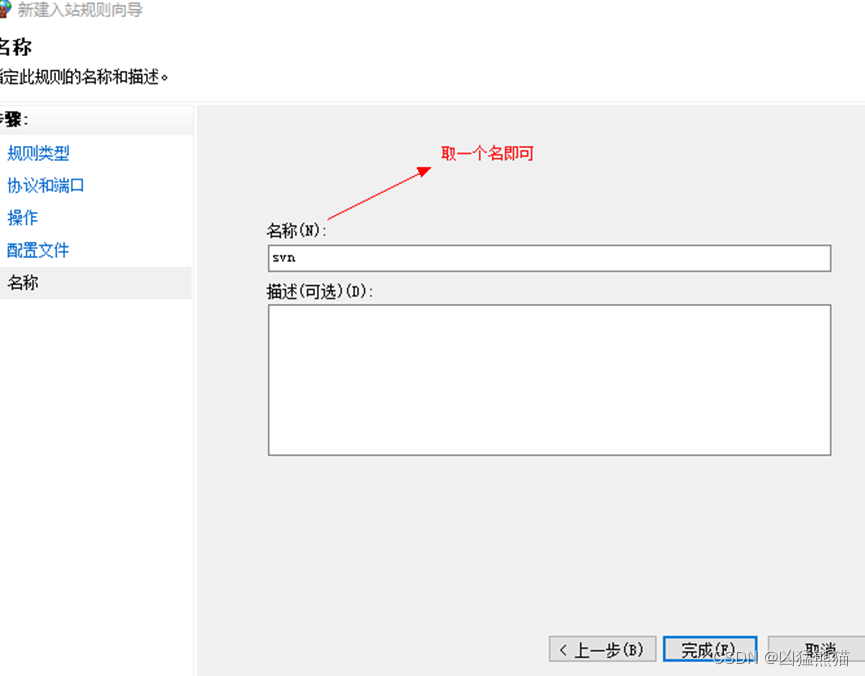Select the svn text in the name box
Screen dimensions: 865x676
click(283, 258)
